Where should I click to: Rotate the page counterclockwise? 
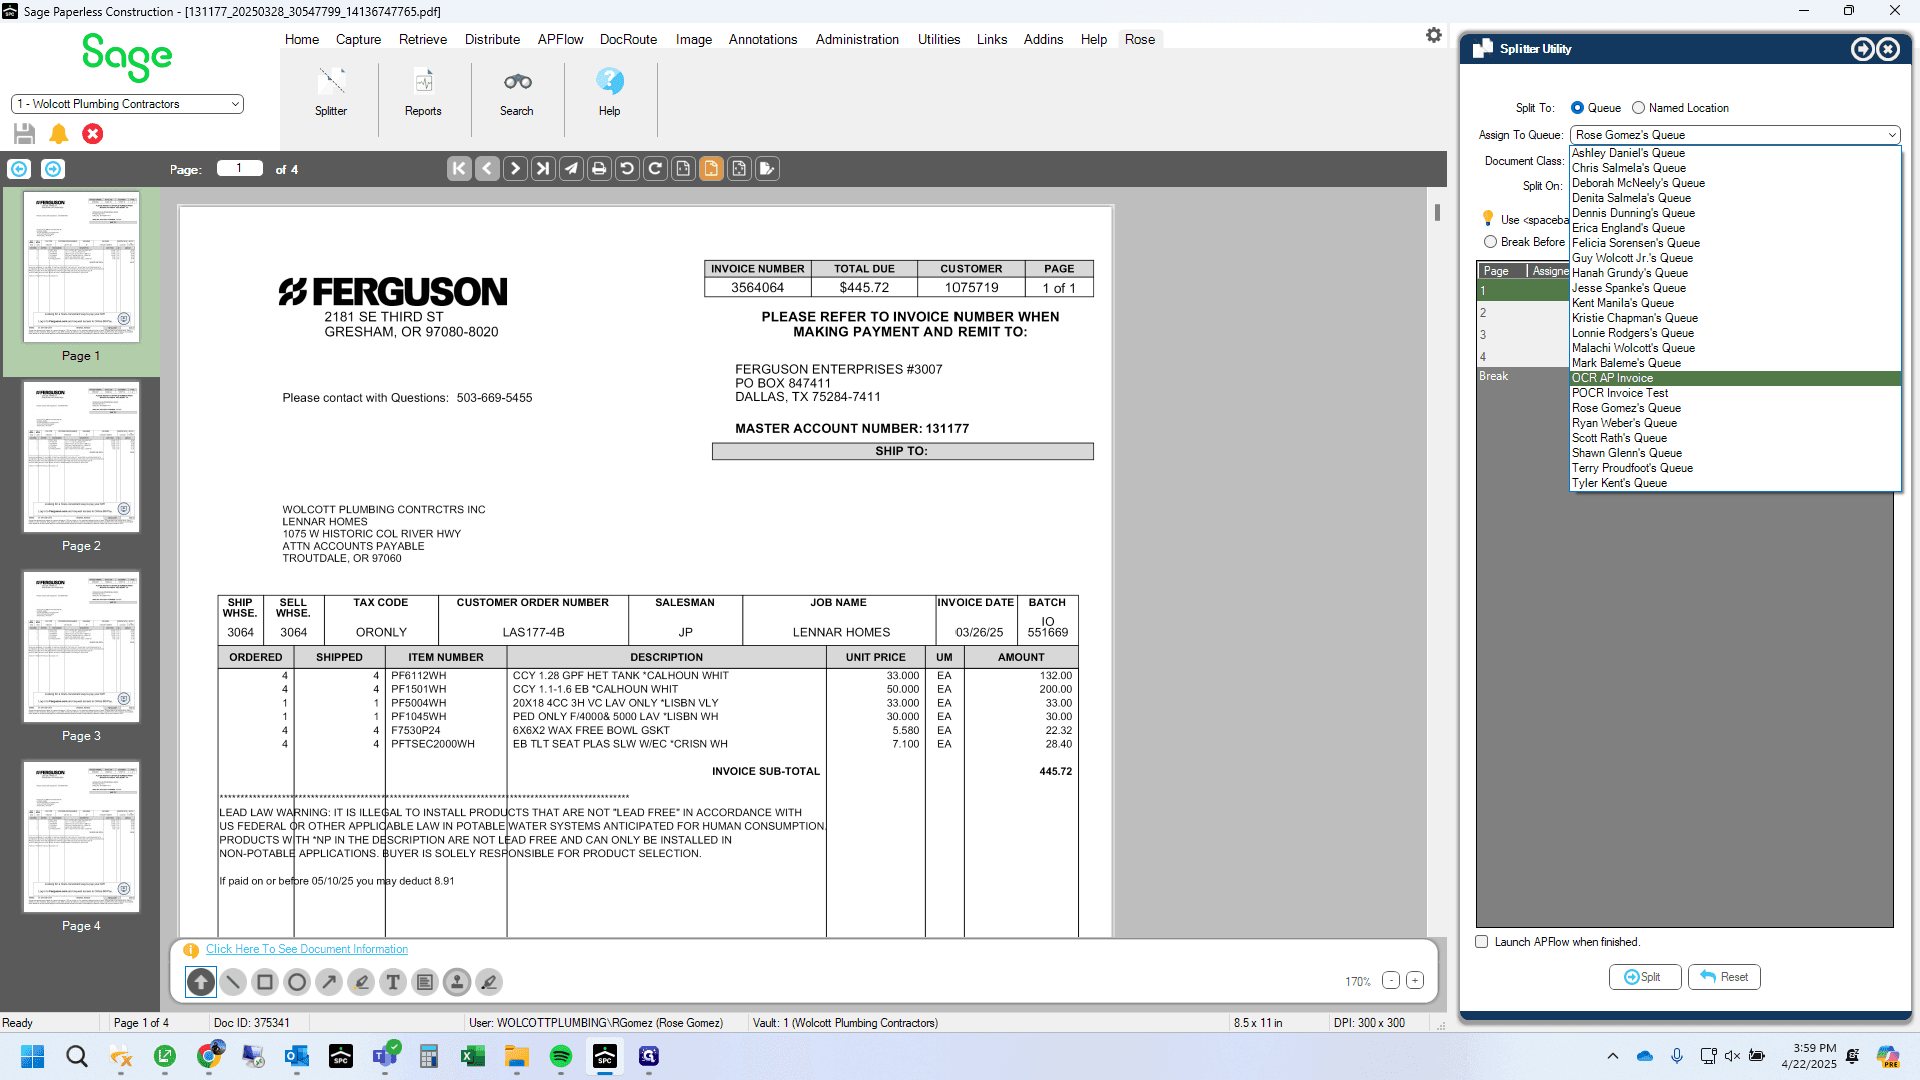coord(627,169)
